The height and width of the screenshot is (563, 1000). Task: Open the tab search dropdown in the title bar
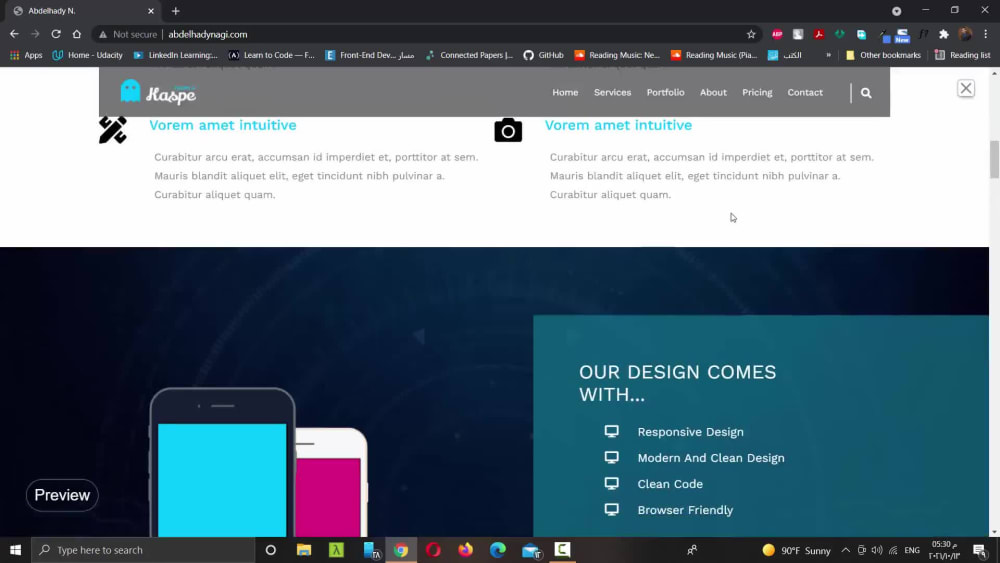896,11
